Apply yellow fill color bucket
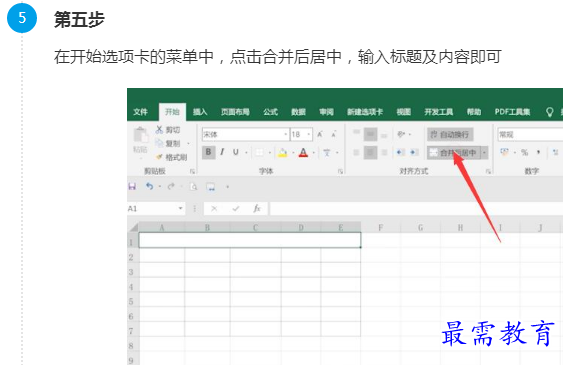Screen dimensions: 563x365 pyautogui.click(x=283, y=153)
